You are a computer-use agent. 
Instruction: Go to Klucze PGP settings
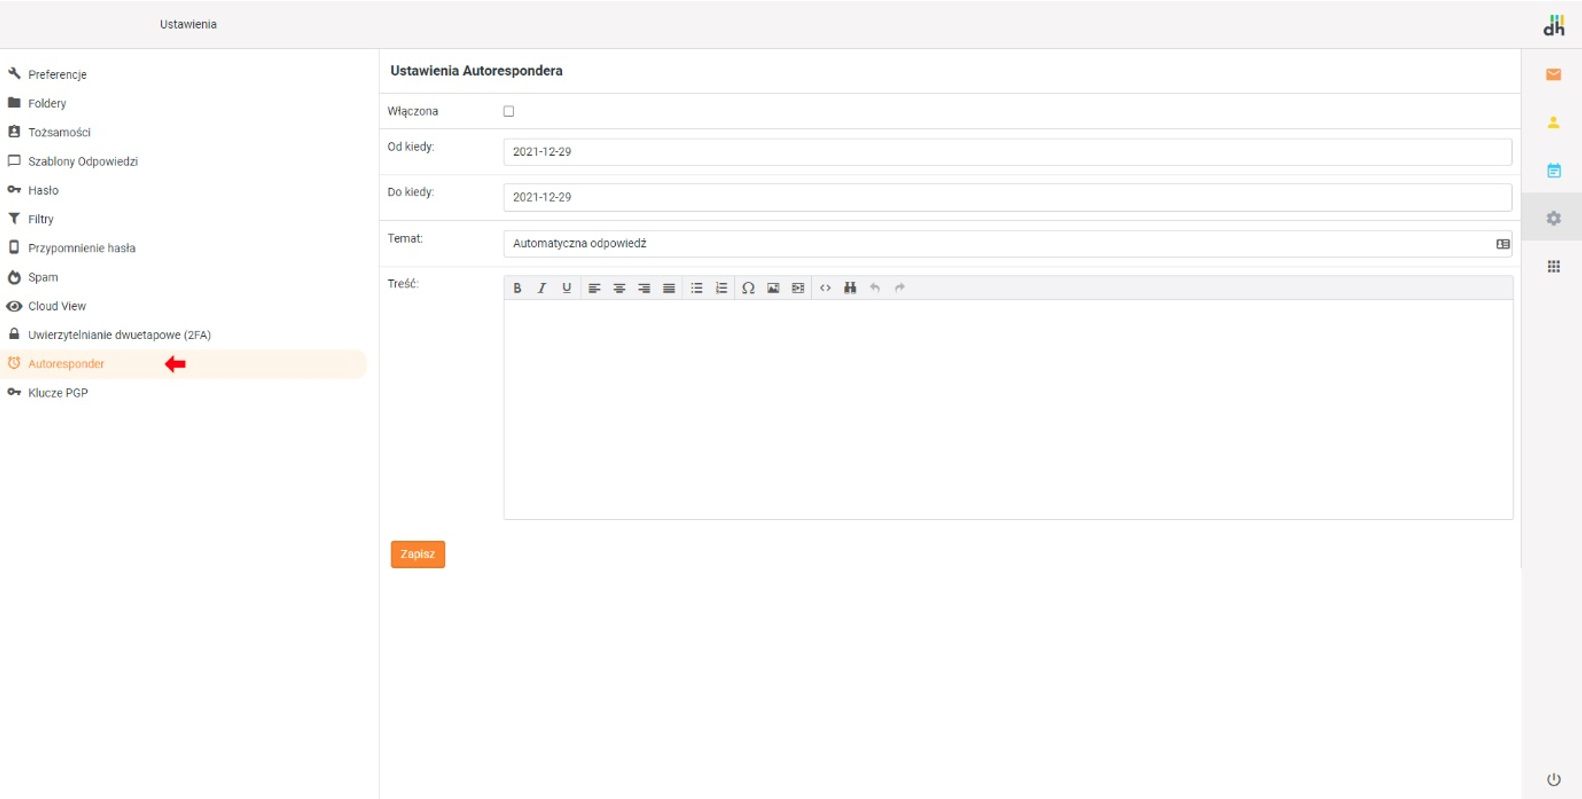[x=58, y=393]
